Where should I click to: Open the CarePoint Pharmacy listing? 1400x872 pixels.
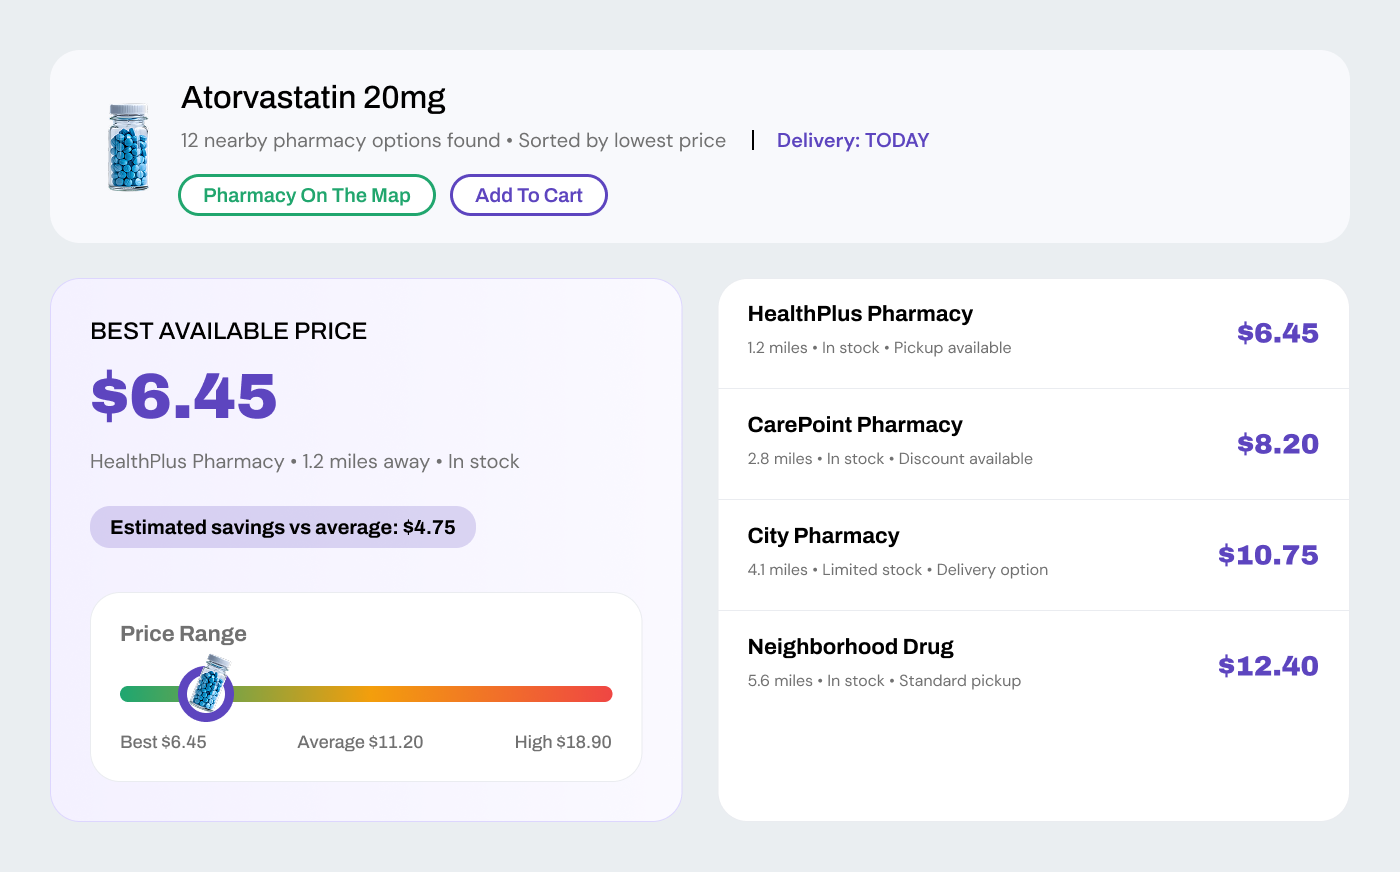click(1034, 444)
